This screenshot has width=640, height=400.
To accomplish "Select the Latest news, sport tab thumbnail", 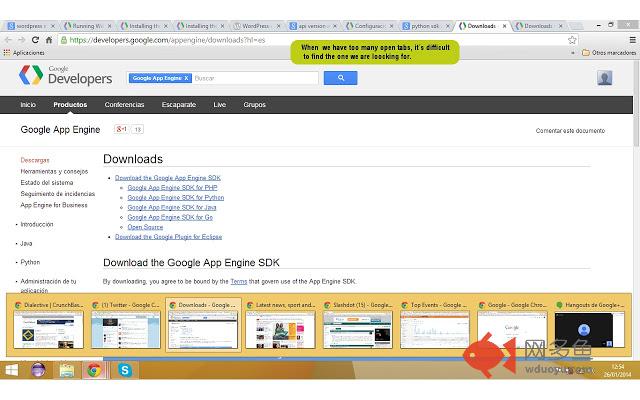I will [280, 326].
